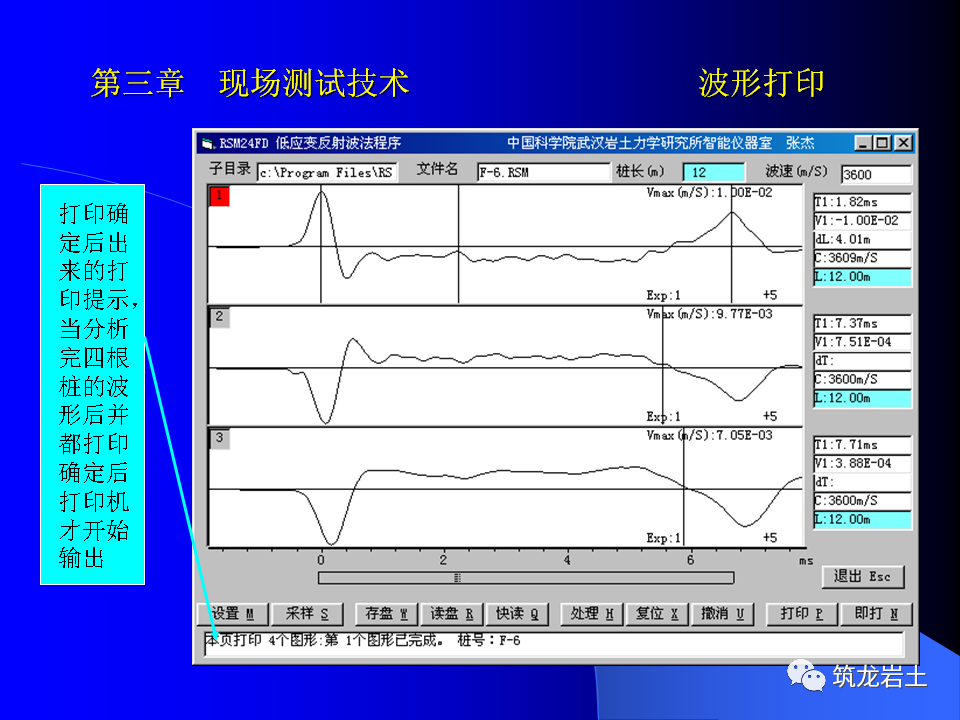Screen dimensions: 960x720
Task: Click the V1:7.51E-04 value box
Action: pyautogui.click(x=862, y=342)
